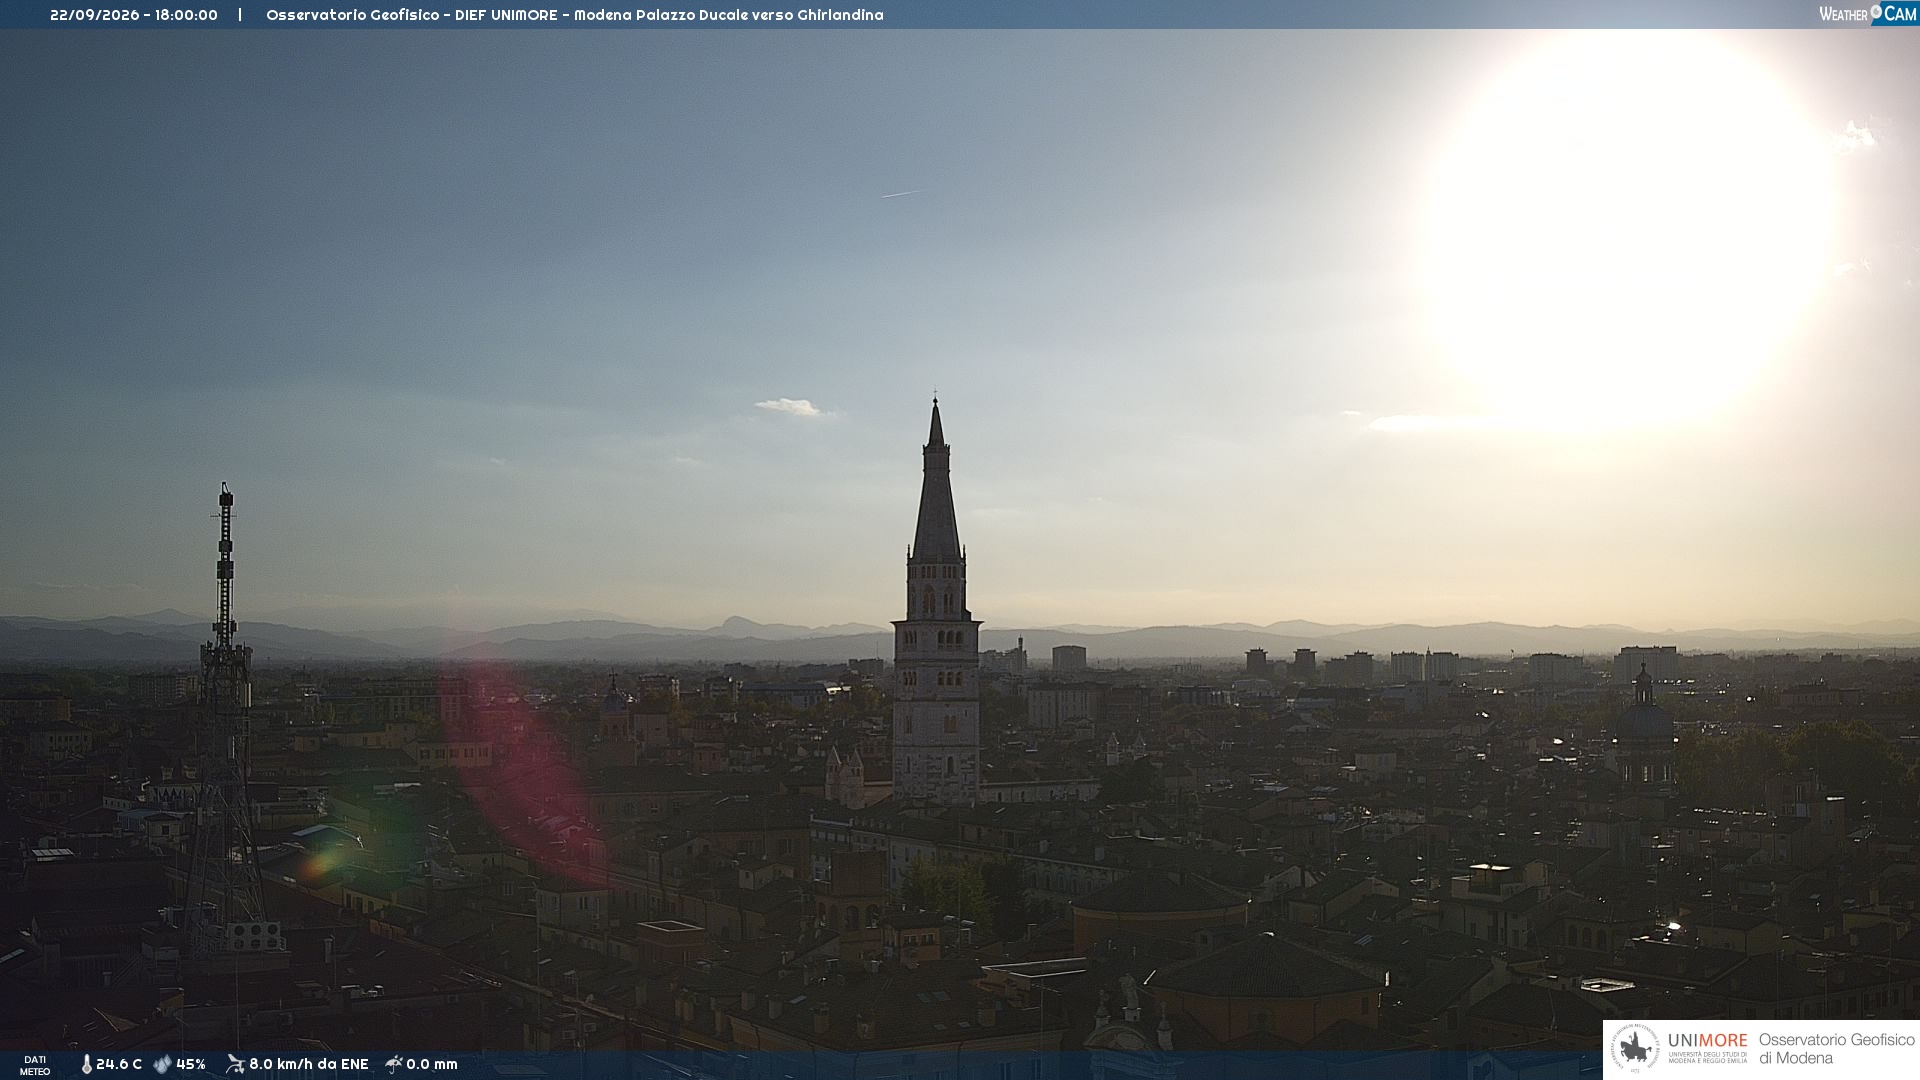This screenshot has width=1920, height=1080.
Task: Click the Osservatorio Geofisico camera title text
Action: (x=575, y=15)
